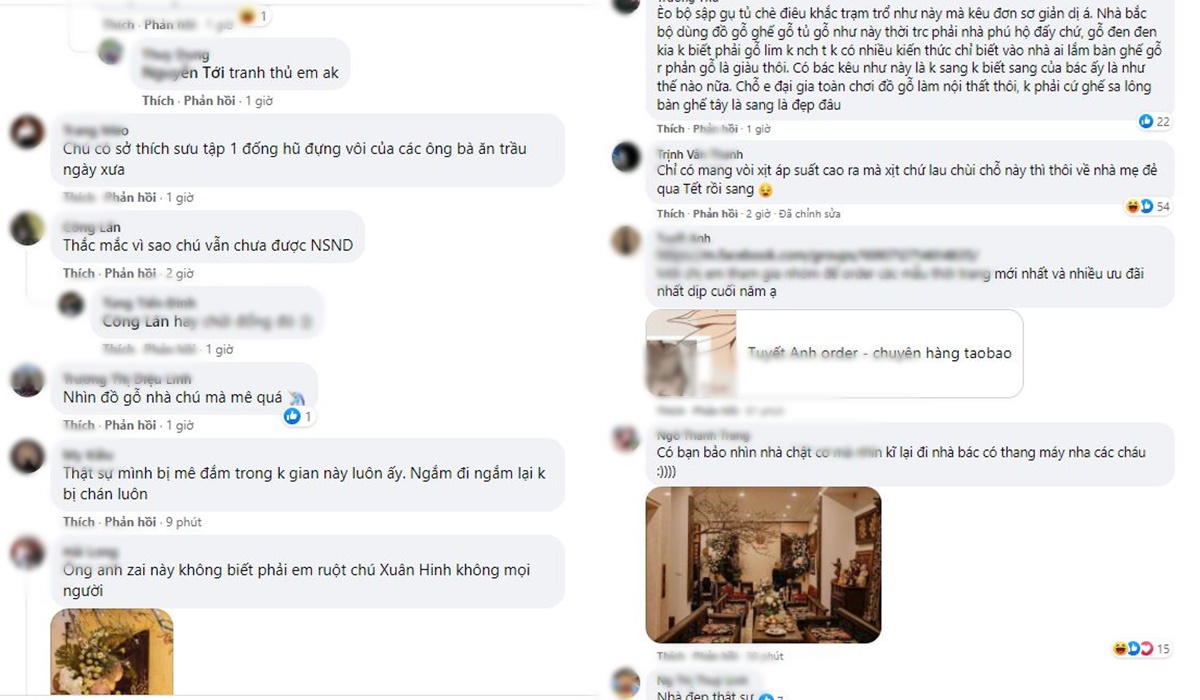Open the wooden living room photo
This screenshot has height=700, width=1200.
[763, 565]
